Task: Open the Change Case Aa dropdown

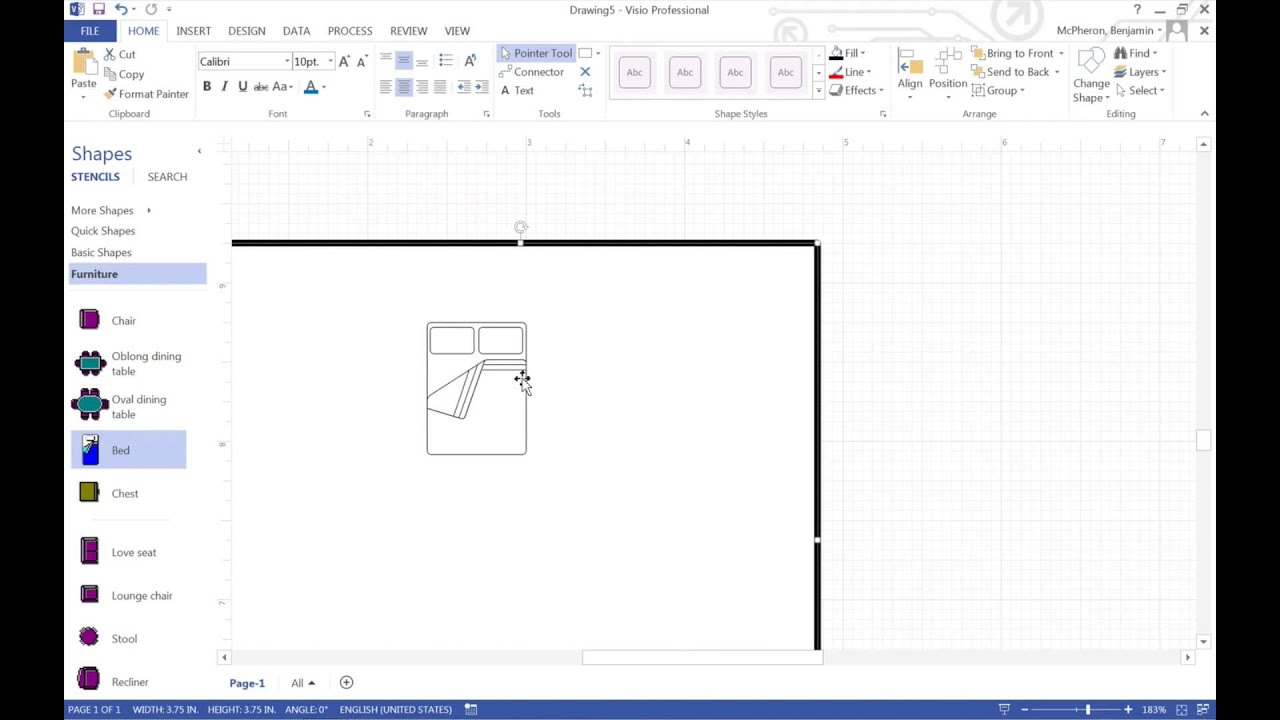Action: [x=283, y=87]
